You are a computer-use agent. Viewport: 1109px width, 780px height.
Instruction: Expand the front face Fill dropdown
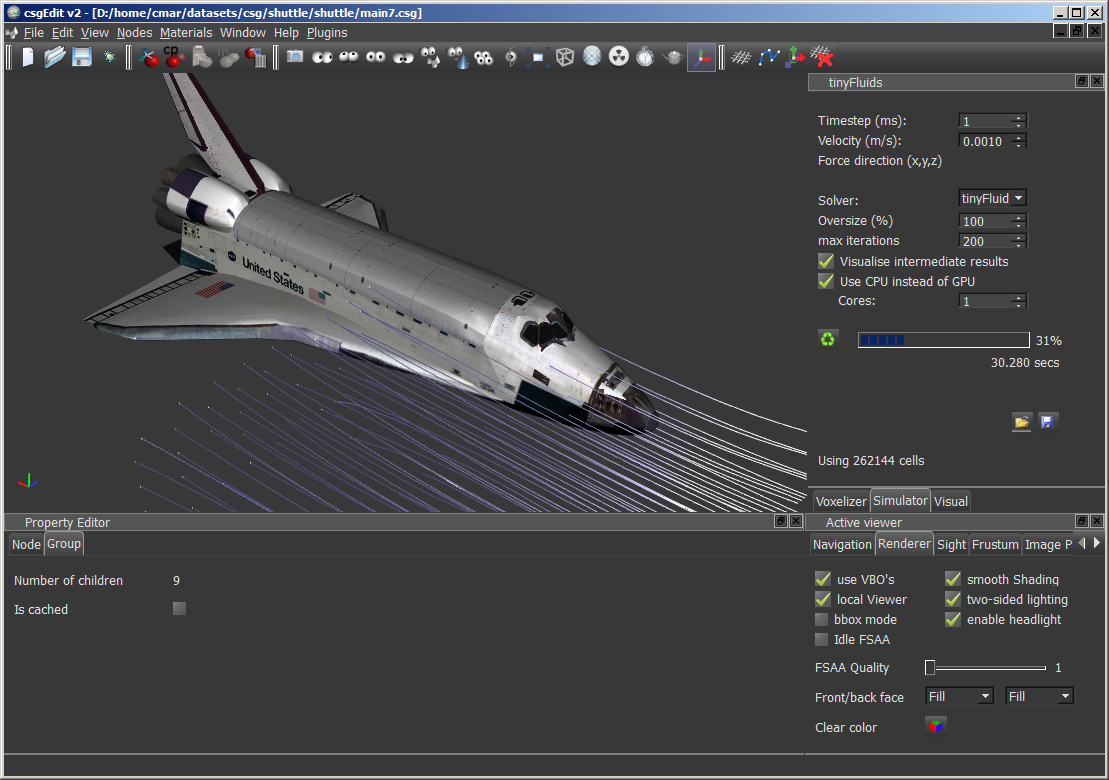click(x=958, y=696)
